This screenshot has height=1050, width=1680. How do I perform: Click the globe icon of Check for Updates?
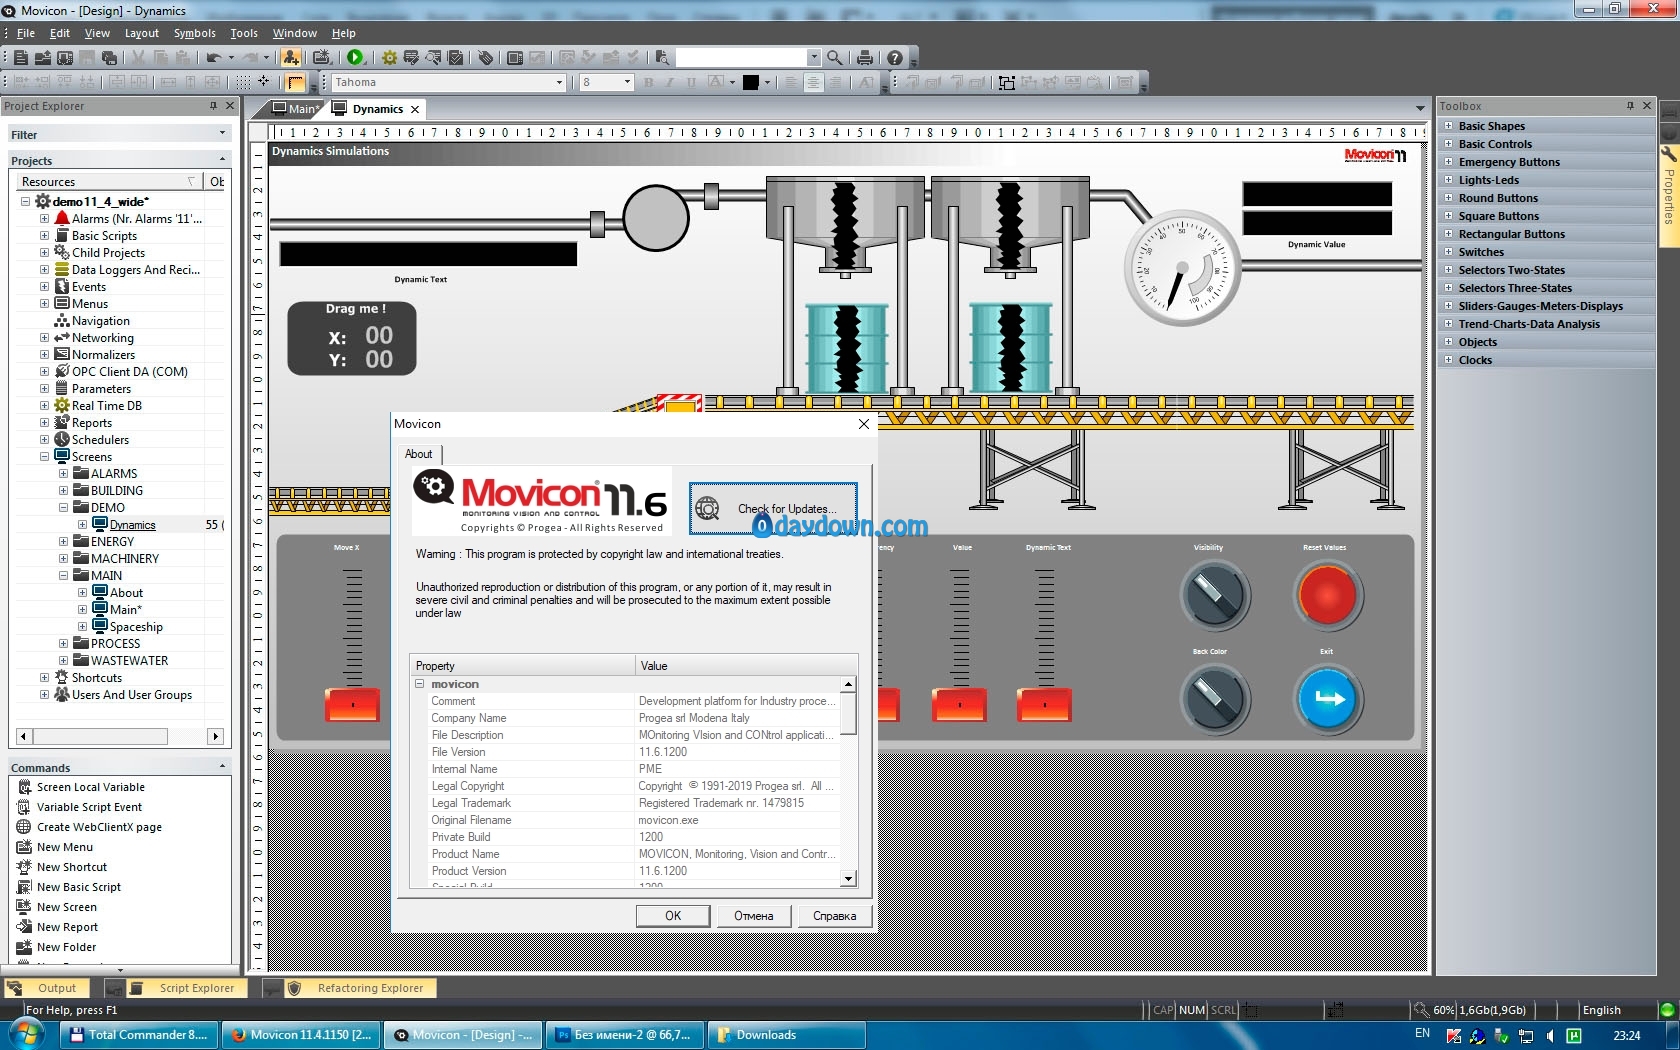[x=707, y=508]
